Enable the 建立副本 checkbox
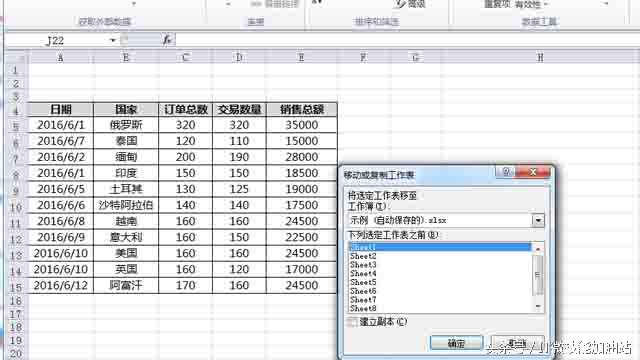The image size is (640, 360). click(352, 322)
